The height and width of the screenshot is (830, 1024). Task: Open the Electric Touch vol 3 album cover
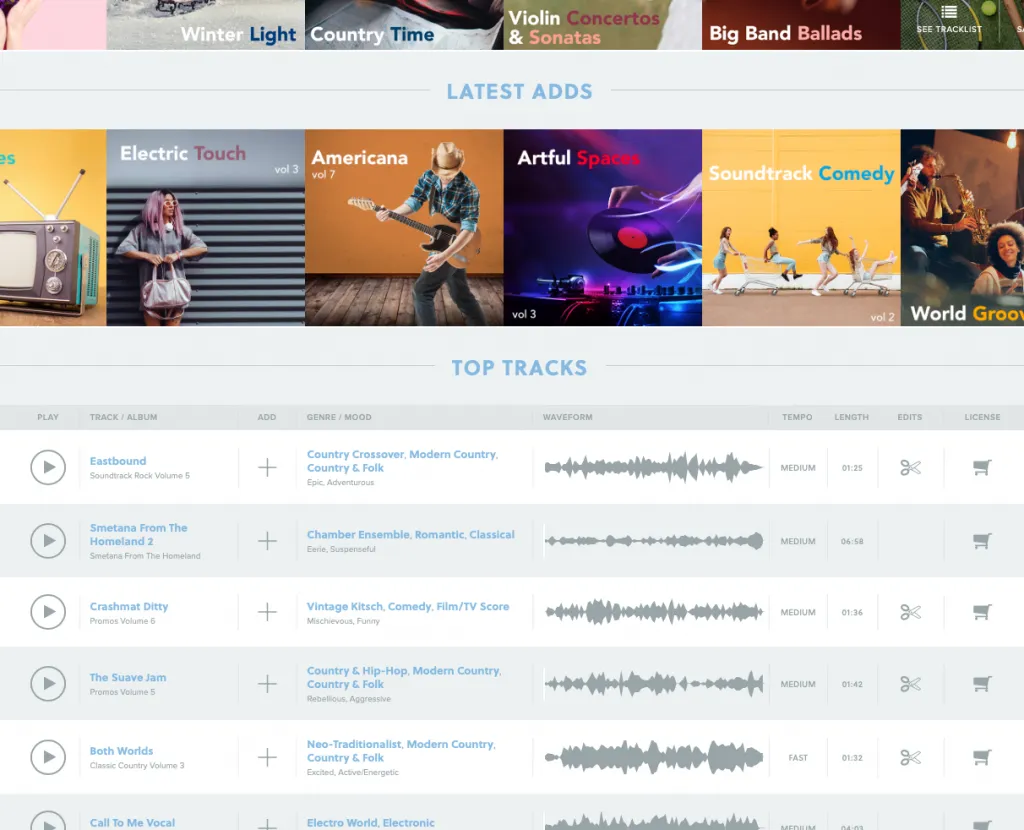pos(206,227)
